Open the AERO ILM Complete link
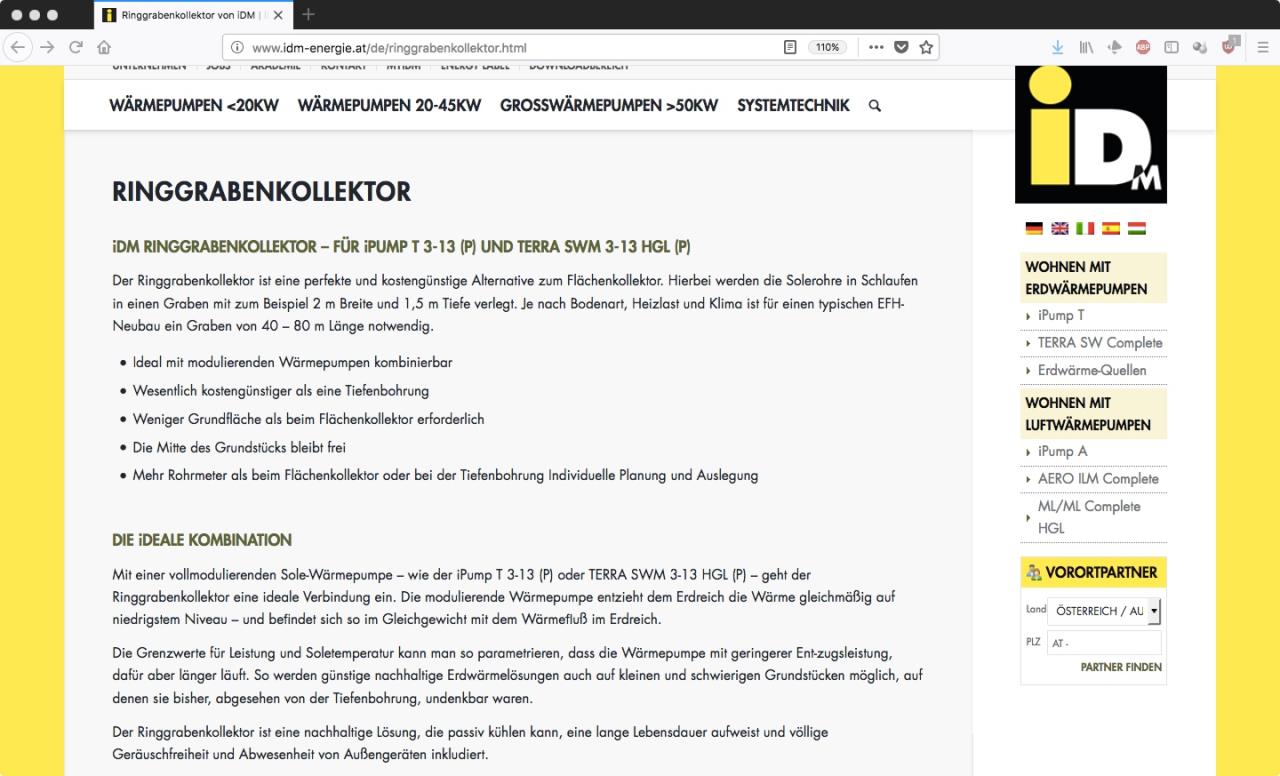The height and width of the screenshot is (776, 1280). coord(1098,479)
